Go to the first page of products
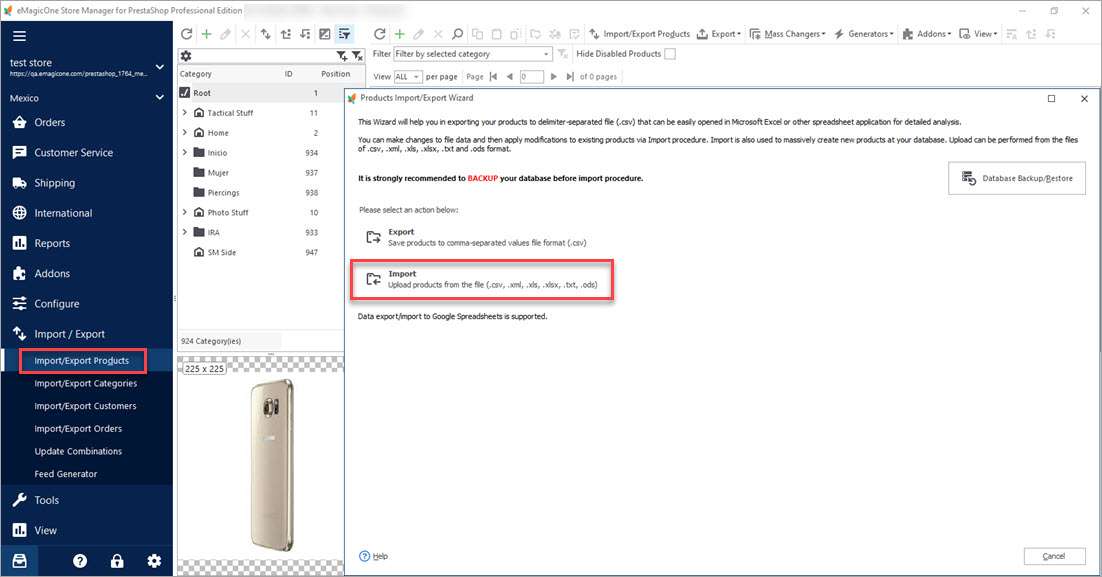The height and width of the screenshot is (577, 1102). click(493, 77)
